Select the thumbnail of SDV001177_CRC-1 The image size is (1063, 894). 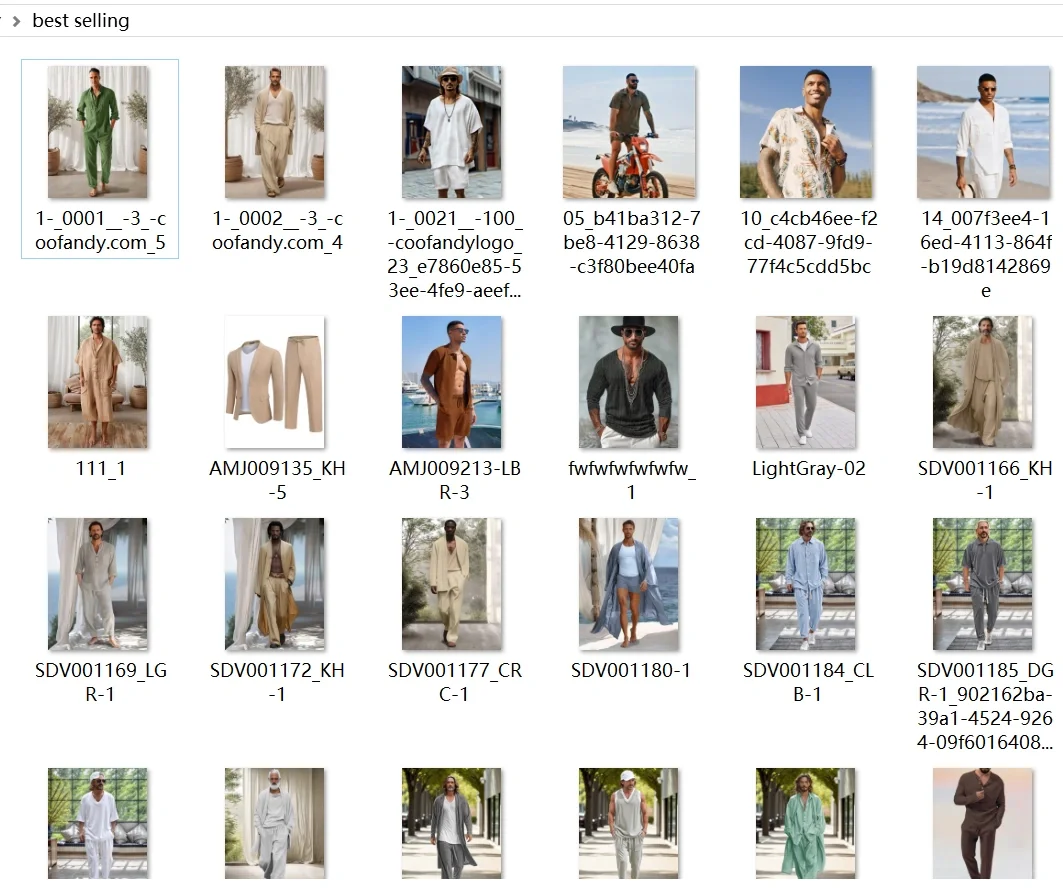click(452, 584)
